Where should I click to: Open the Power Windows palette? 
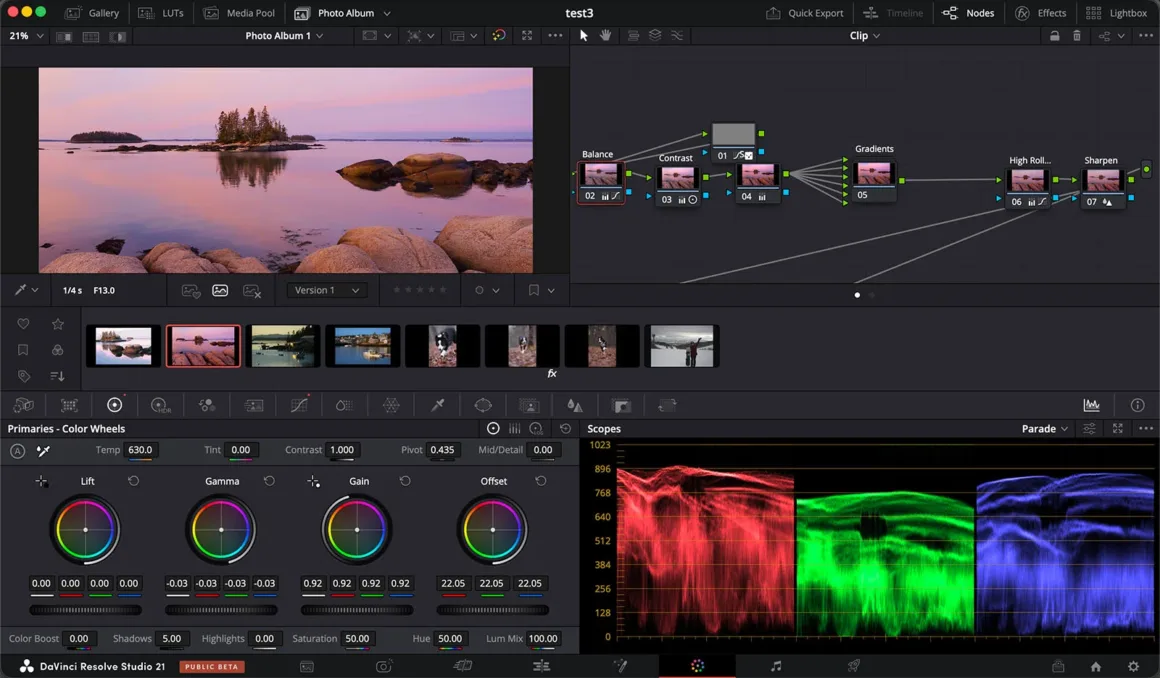tap(483, 404)
